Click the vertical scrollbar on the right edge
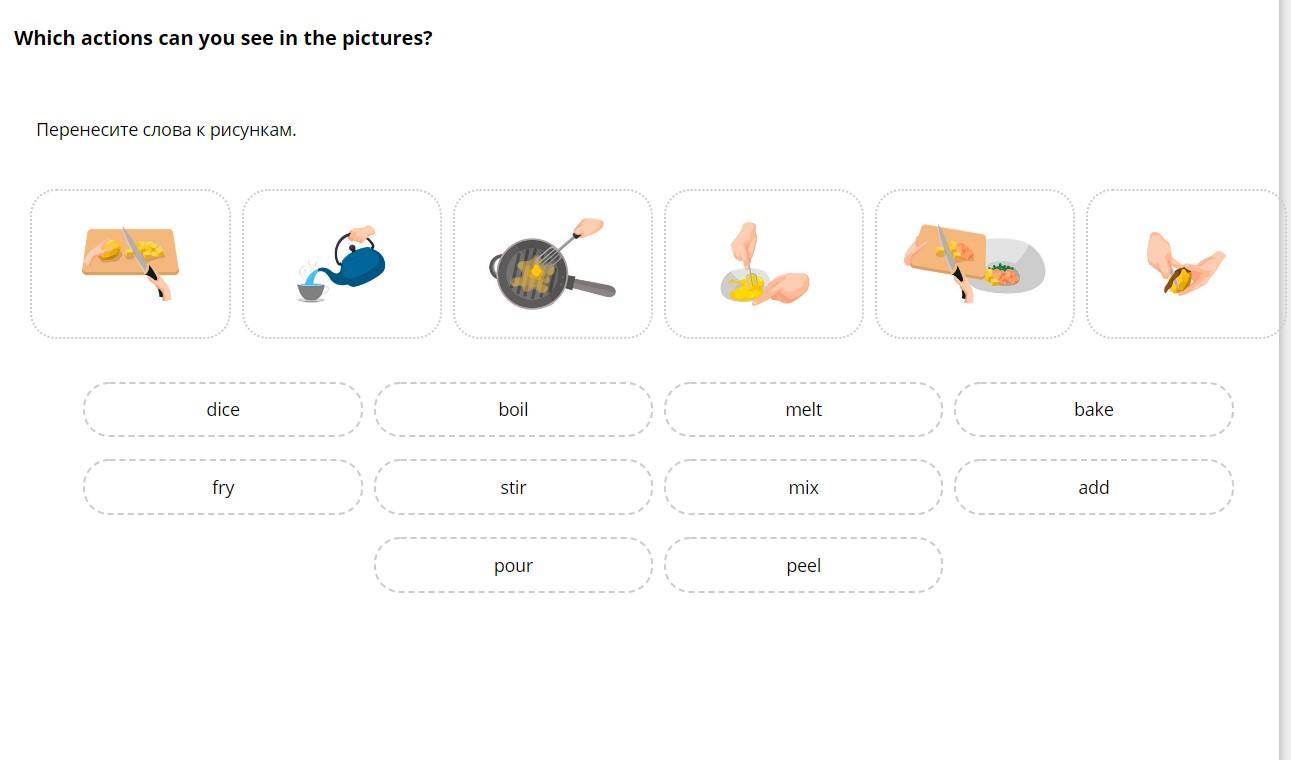The width and height of the screenshot is (1291, 760). coord(1285,380)
